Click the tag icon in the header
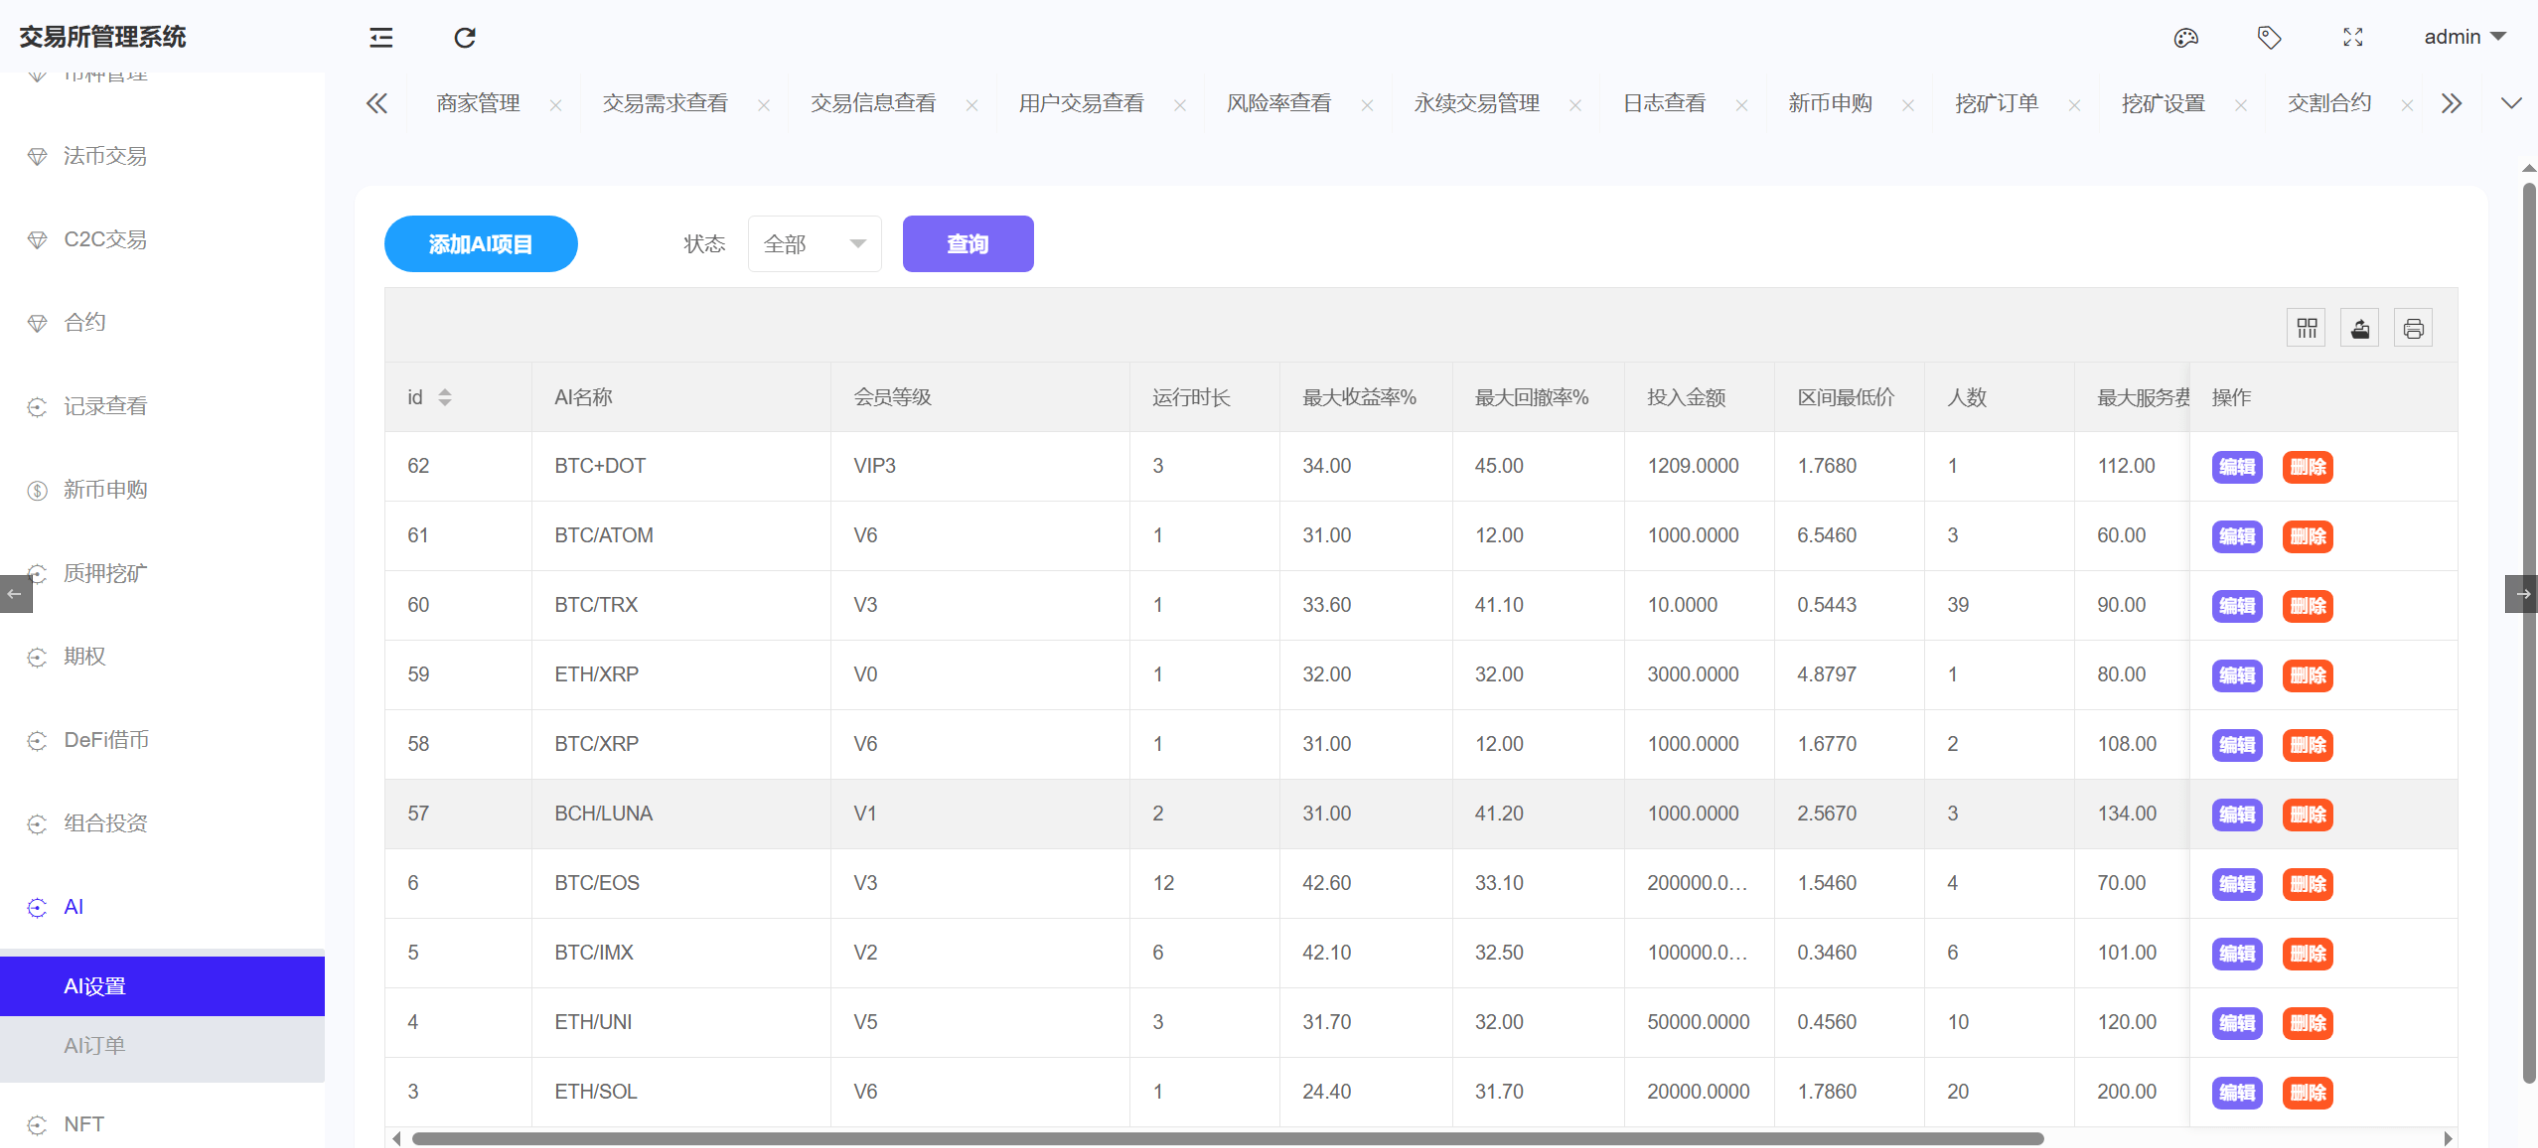 click(2269, 37)
